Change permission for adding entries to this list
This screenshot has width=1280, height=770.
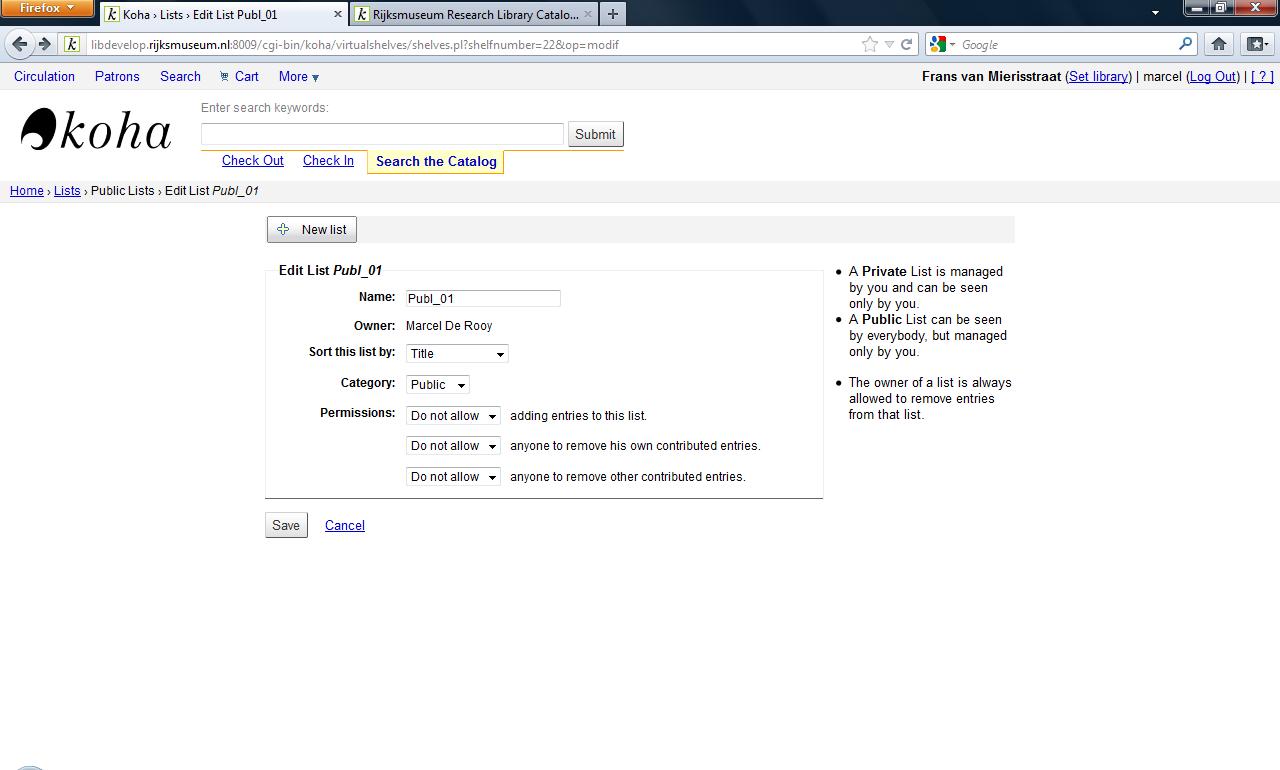pos(453,416)
